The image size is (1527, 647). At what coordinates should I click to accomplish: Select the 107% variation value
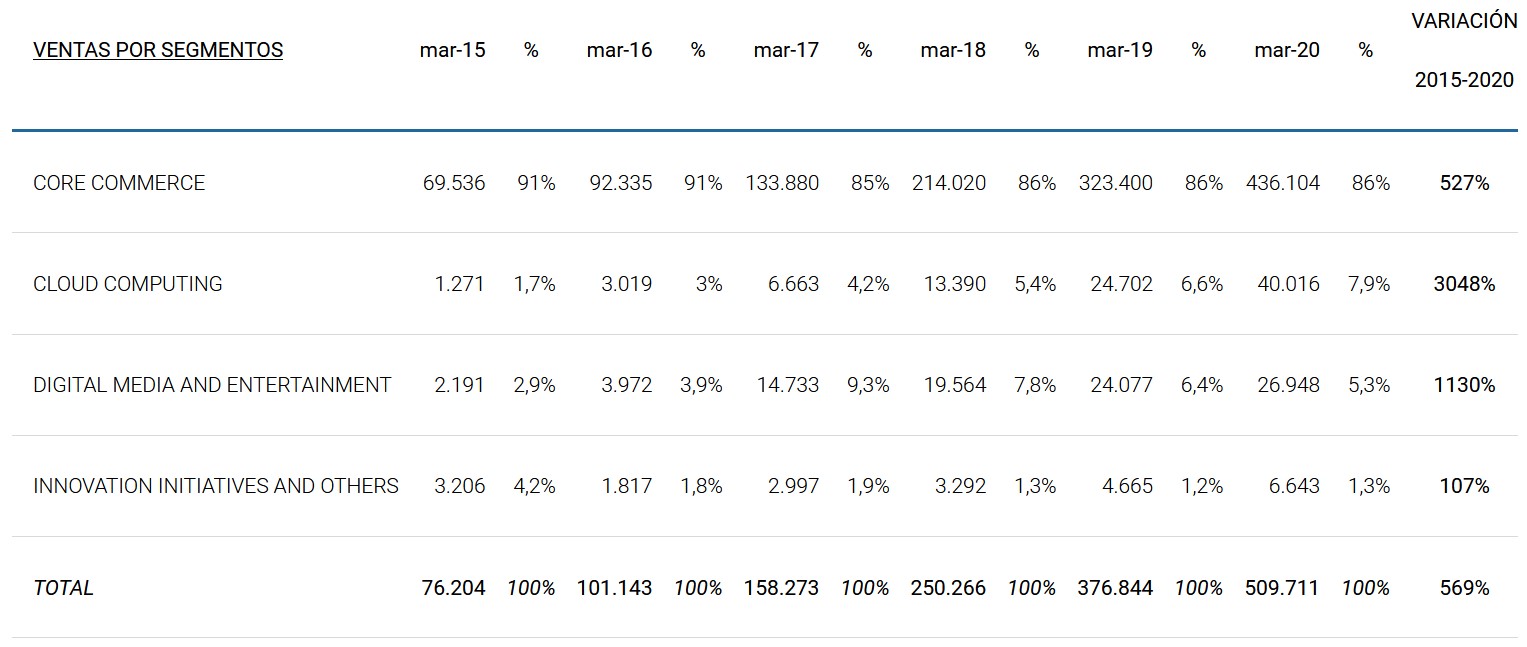[x=1465, y=486]
